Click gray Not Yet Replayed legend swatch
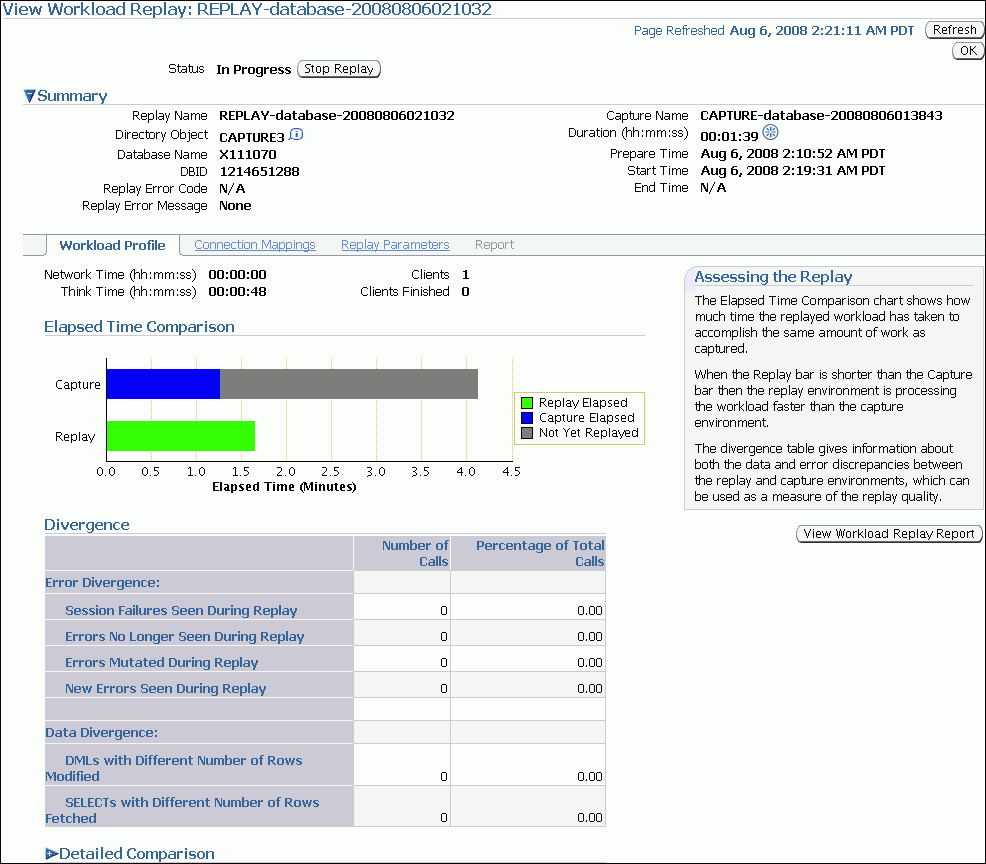The image size is (986, 864). tap(527, 433)
